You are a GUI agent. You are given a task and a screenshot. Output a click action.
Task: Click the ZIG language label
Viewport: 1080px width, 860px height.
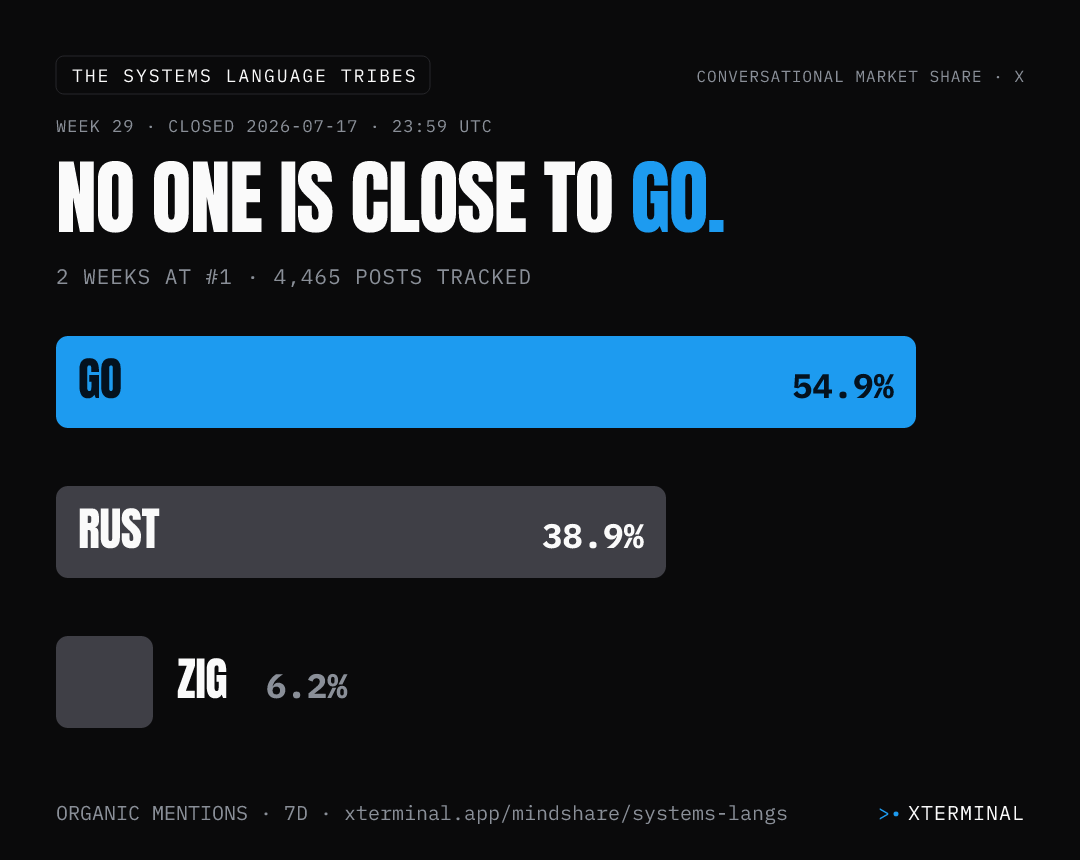click(x=202, y=679)
